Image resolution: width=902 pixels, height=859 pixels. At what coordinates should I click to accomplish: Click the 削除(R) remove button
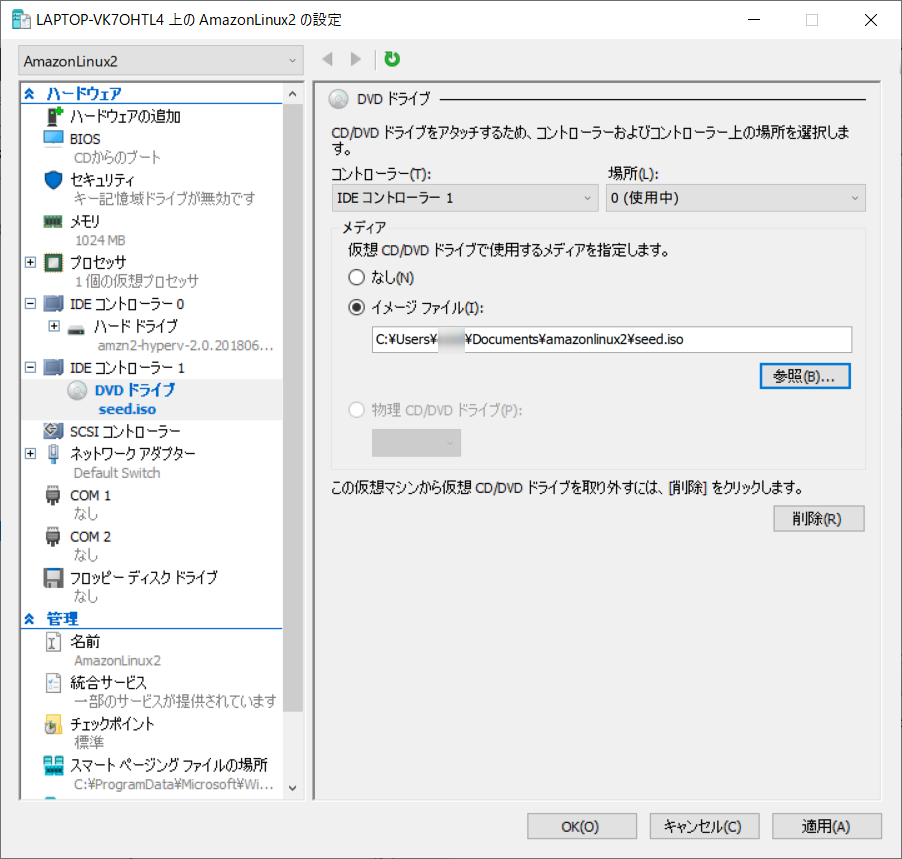point(818,518)
